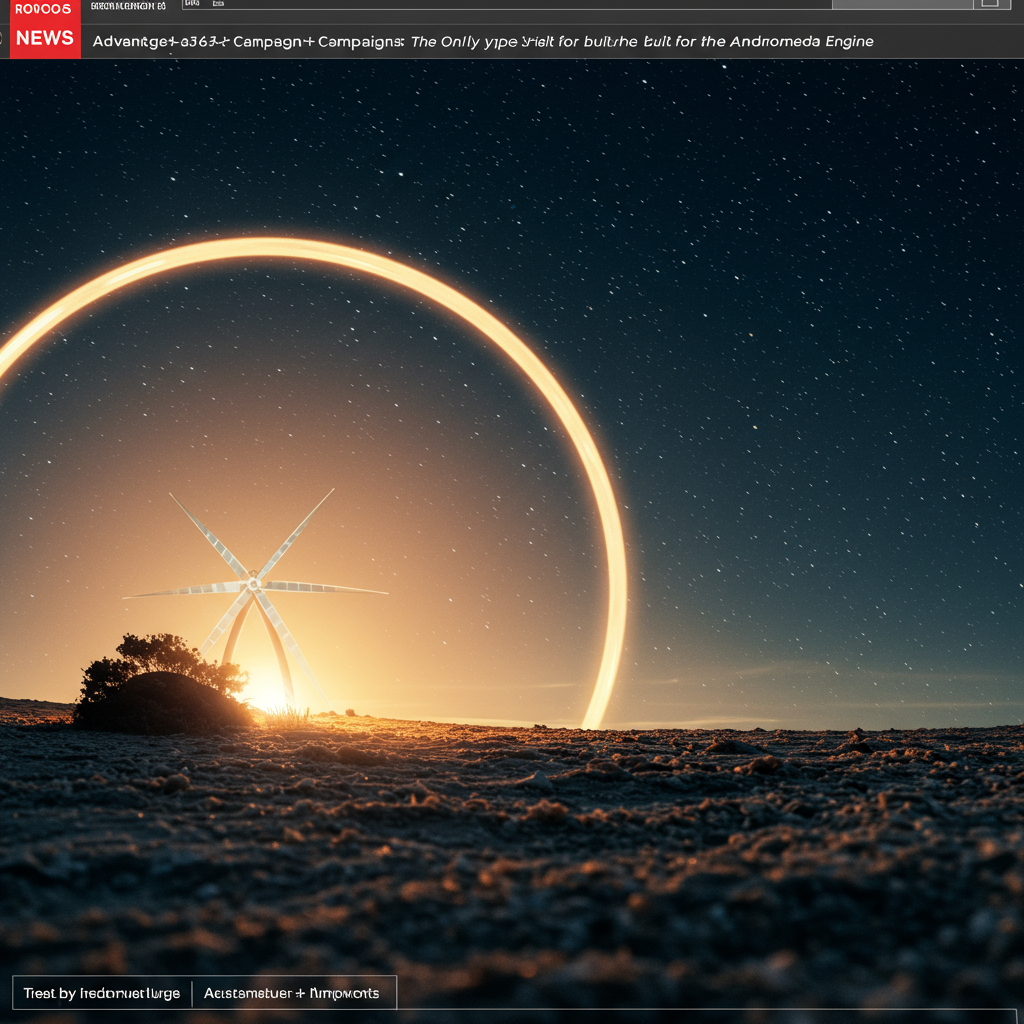Image resolution: width=1024 pixels, height=1024 pixels.
Task: Click the first small icon left of the top bar
Action: [x=193, y=4]
